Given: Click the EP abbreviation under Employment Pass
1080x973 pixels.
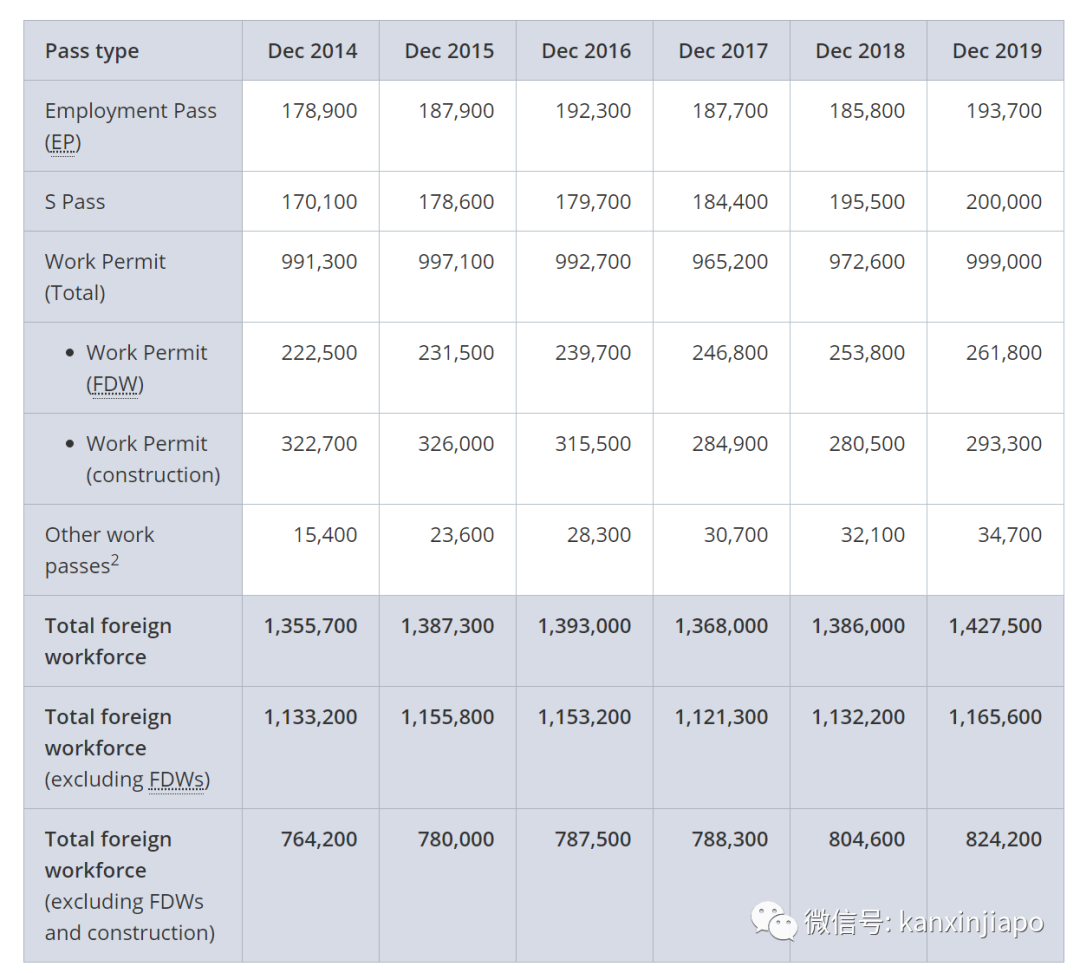Looking at the screenshot, I should [63, 143].
